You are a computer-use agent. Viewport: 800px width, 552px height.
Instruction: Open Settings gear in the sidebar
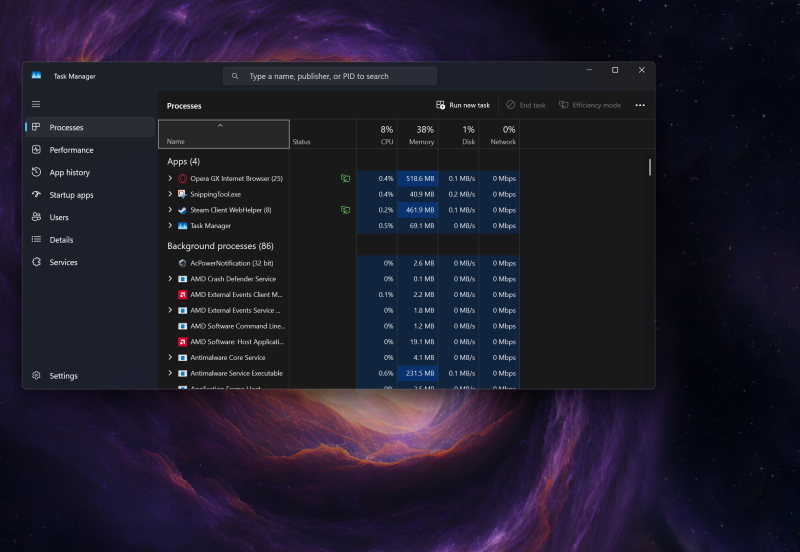point(37,376)
